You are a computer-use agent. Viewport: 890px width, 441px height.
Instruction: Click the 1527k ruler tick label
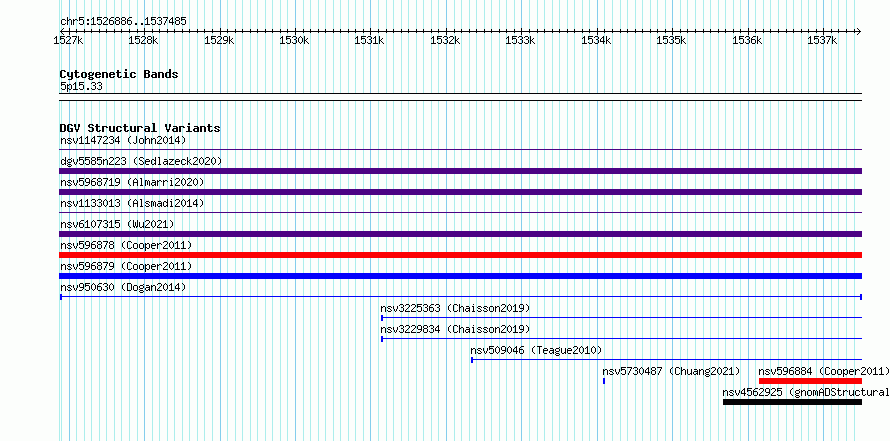[x=69, y=41]
